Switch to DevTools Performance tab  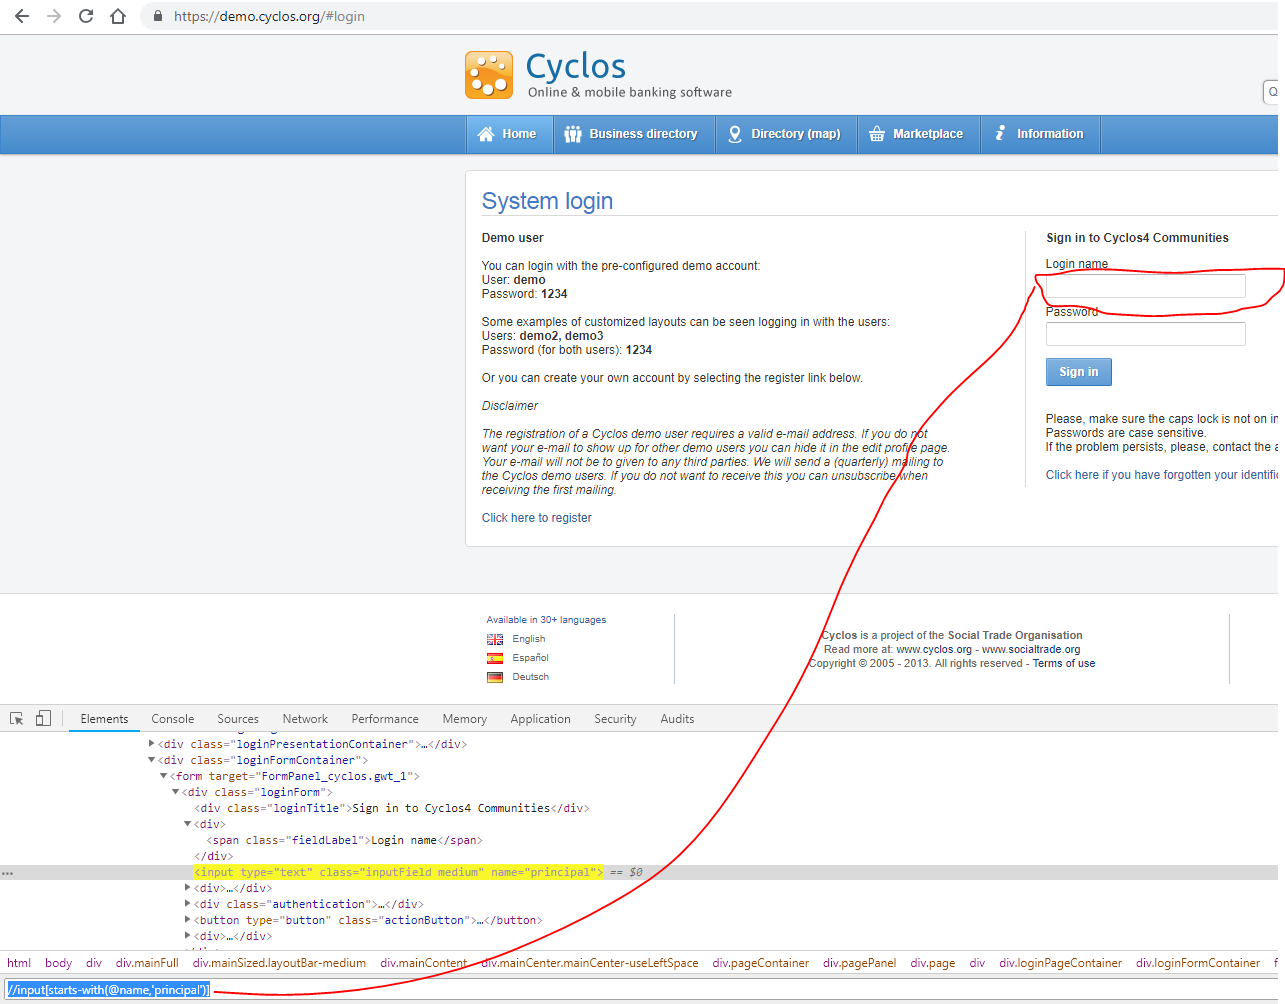(385, 719)
